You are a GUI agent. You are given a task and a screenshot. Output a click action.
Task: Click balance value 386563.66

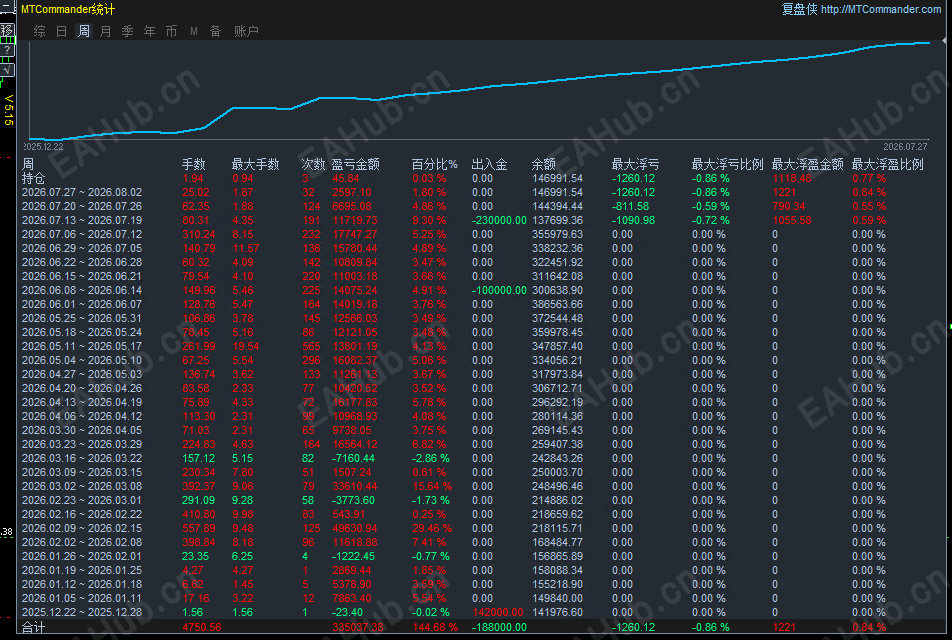557,304
